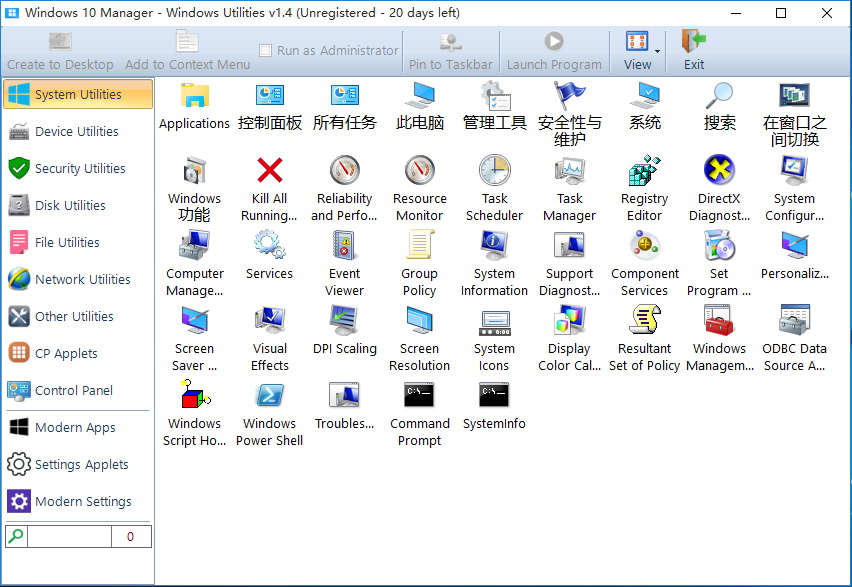852x587 pixels.
Task: Open Support Diagnostic icon
Action: [x=569, y=245]
